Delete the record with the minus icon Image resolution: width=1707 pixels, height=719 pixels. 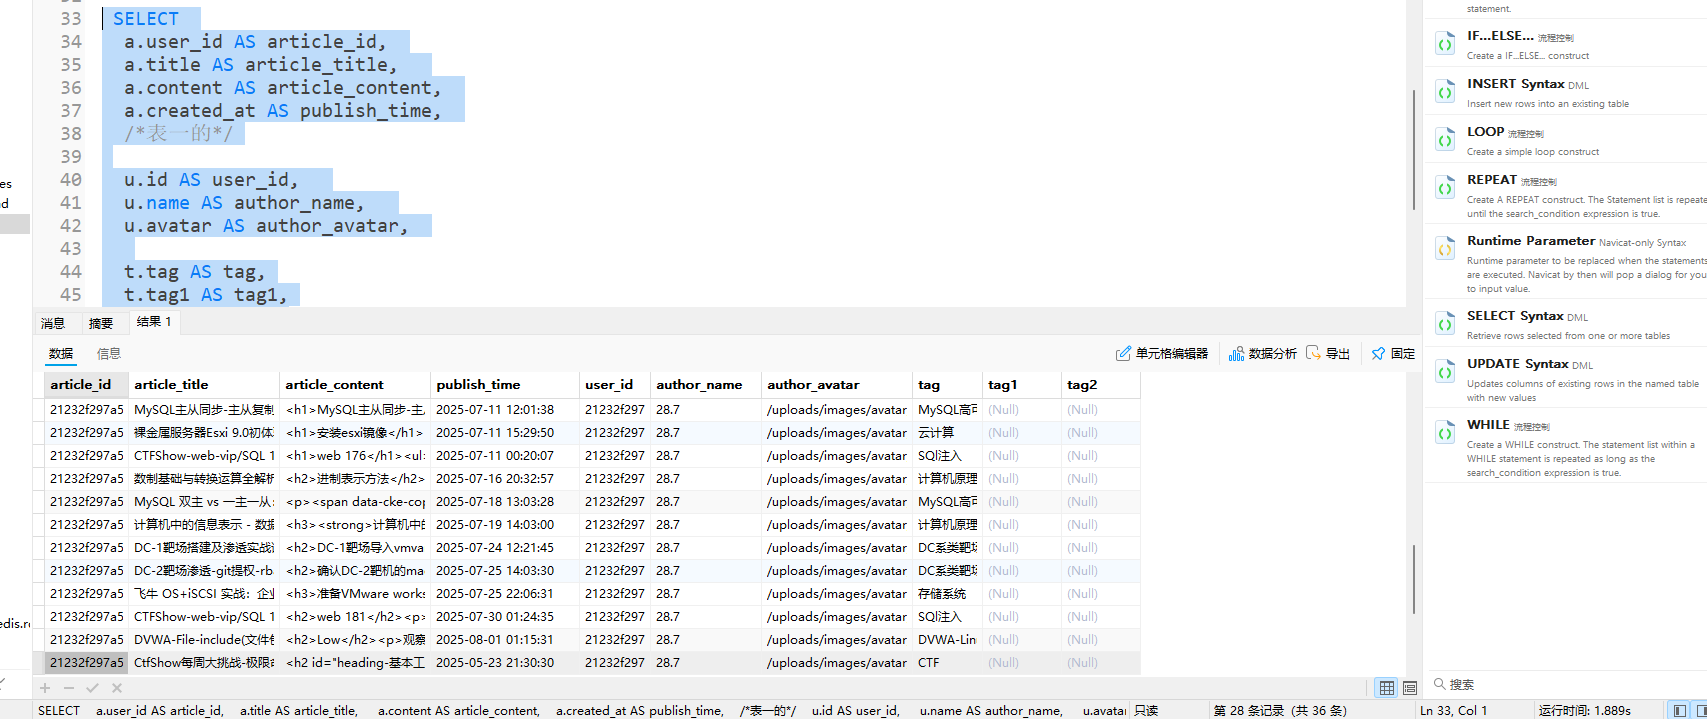(x=69, y=688)
